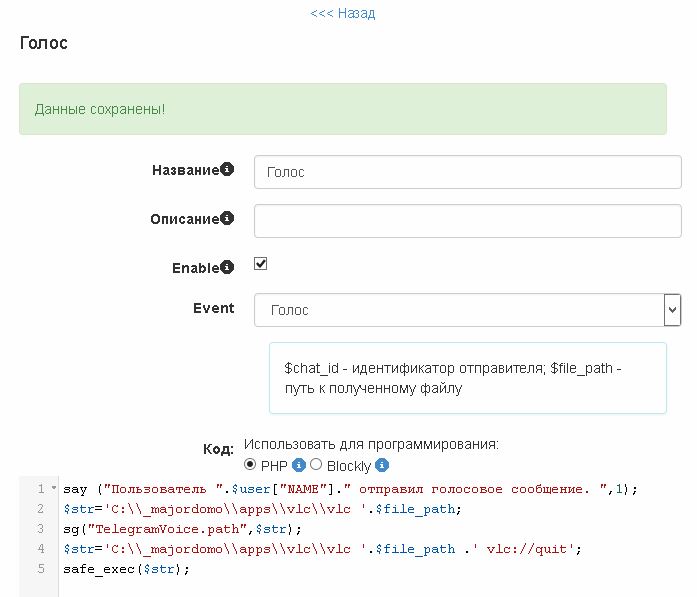The image size is (697, 597).
Task: Go back via <<< Назад link
Action: 343,13
